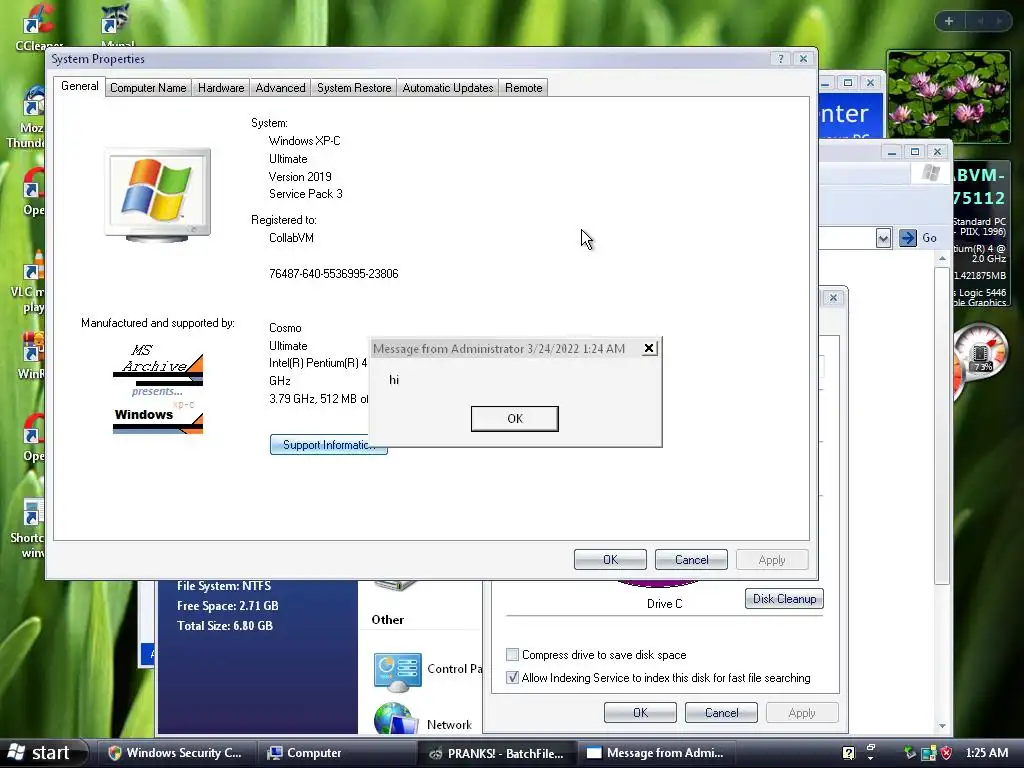
Task: Click the File System: NTFS text
Action: click(223, 586)
